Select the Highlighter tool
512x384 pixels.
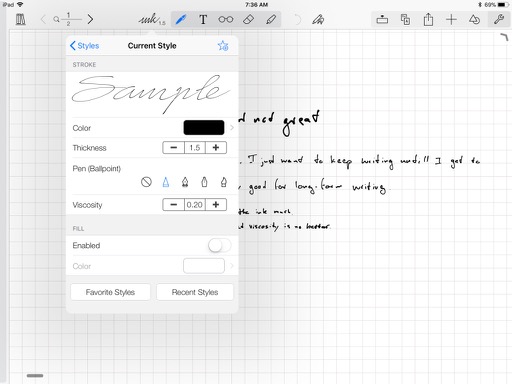point(271,19)
